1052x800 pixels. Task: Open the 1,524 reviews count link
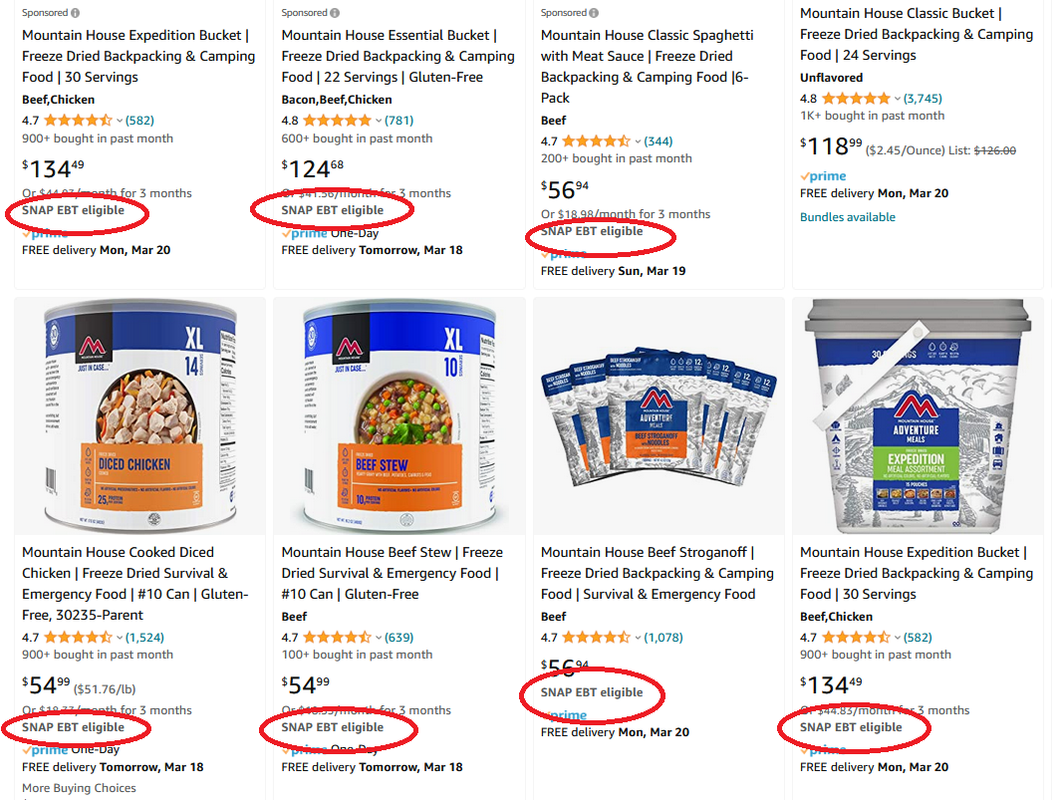(x=145, y=637)
